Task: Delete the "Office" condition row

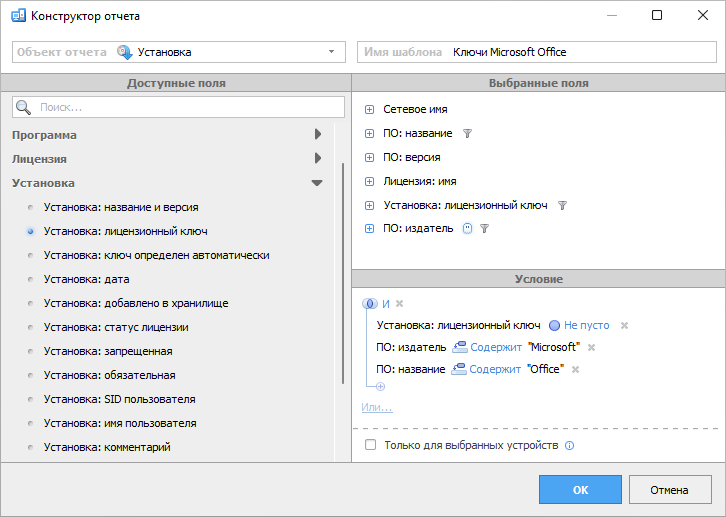Action: click(576, 369)
